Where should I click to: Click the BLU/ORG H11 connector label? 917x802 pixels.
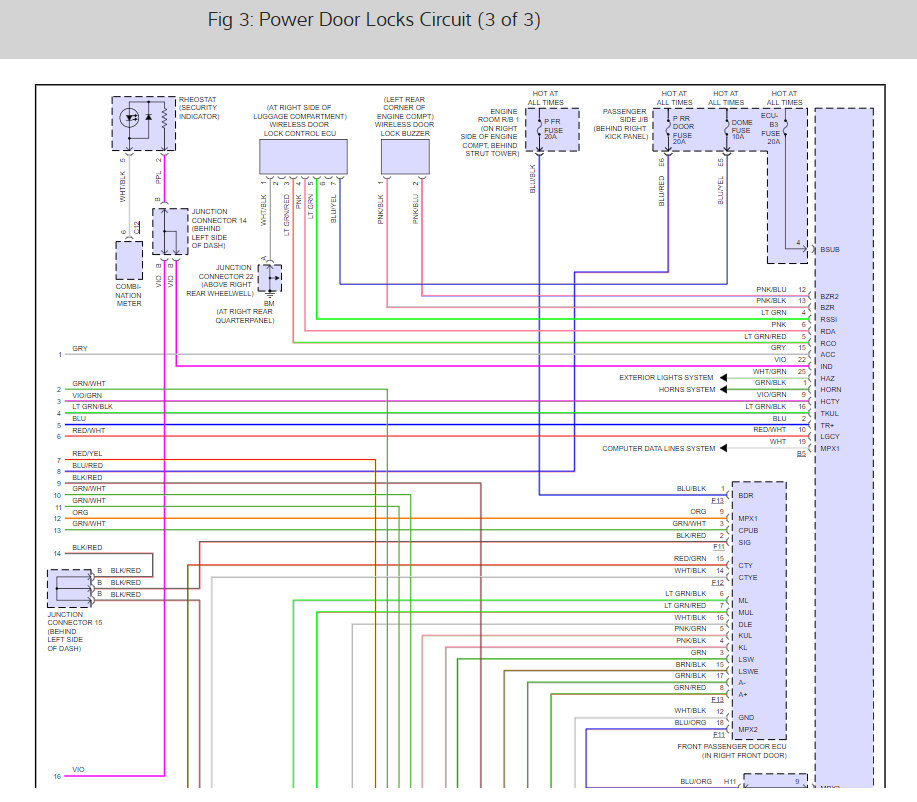click(708, 782)
